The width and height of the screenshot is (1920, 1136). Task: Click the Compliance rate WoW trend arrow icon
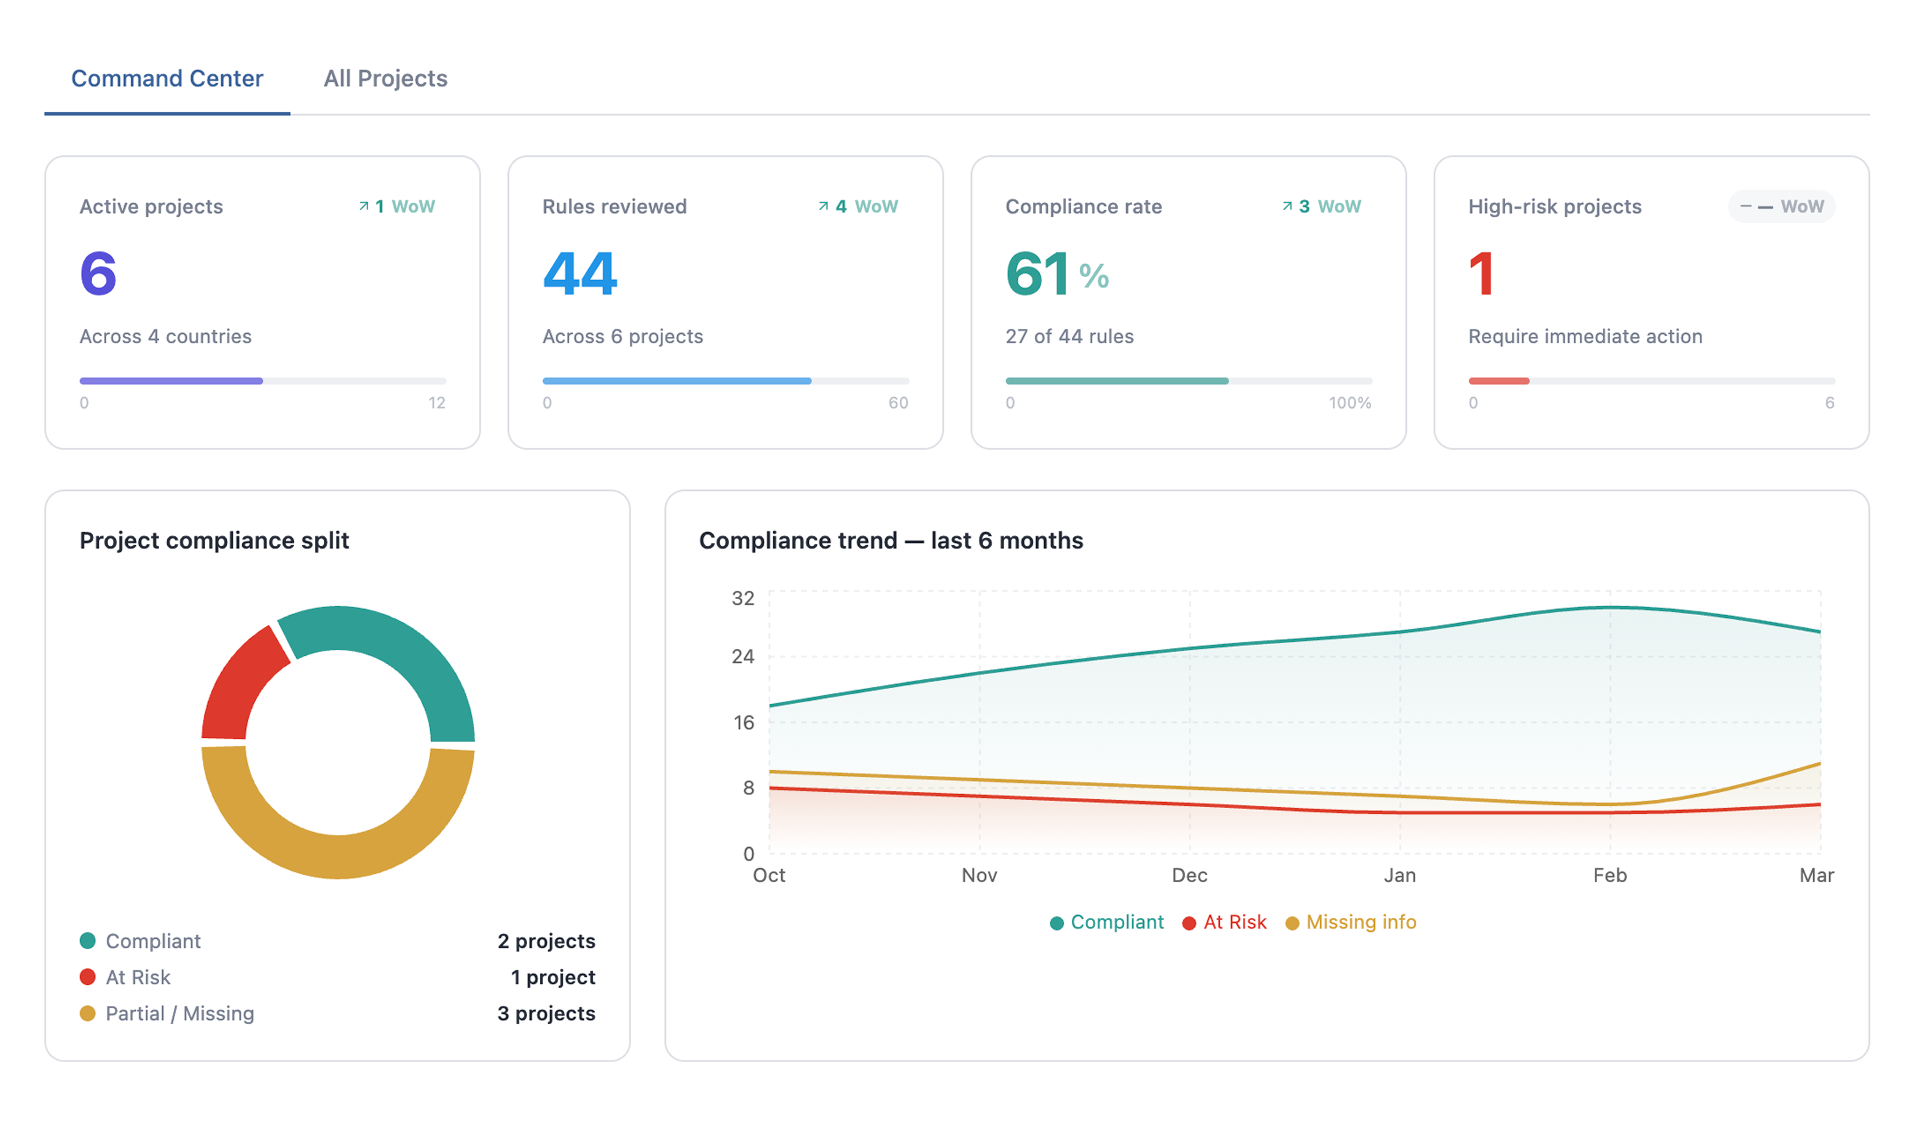click(1287, 206)
